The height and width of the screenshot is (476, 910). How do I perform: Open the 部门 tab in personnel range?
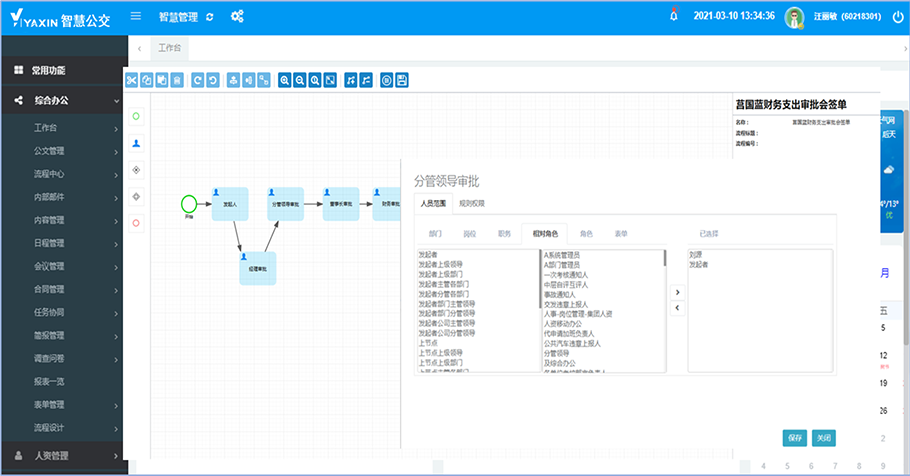click(435, 233)
